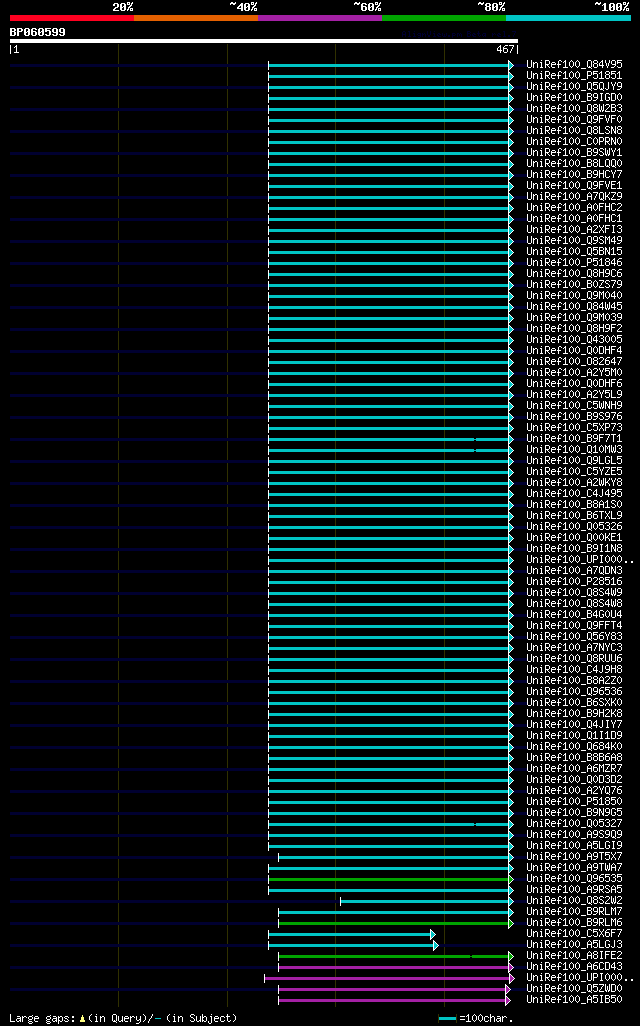Click the =100char. scale legend
Image resolution: width=640 pixels, height=1026 pixels.
tap(476, 1018)
